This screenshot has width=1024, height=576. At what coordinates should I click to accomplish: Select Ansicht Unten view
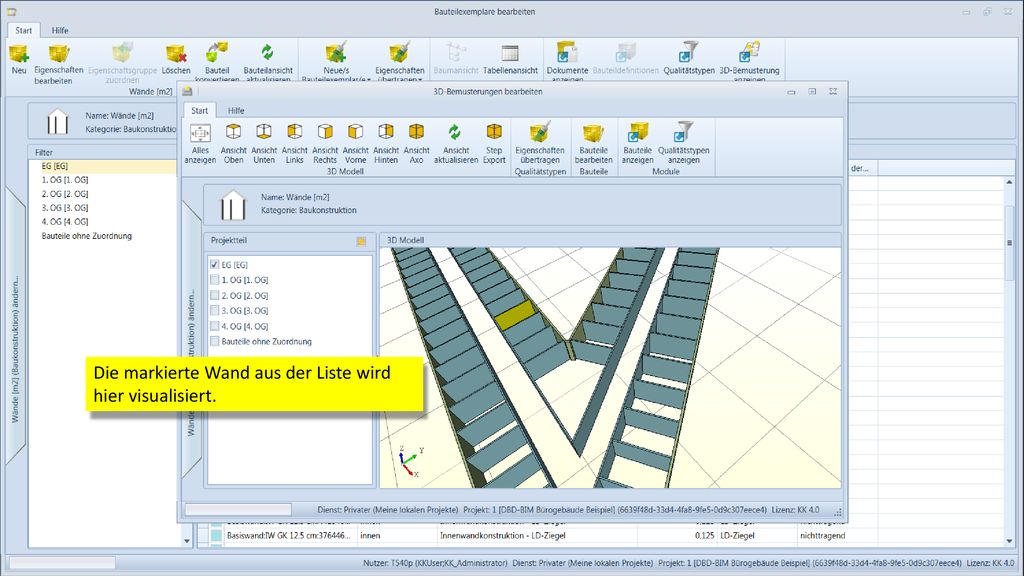click(264, 144)
